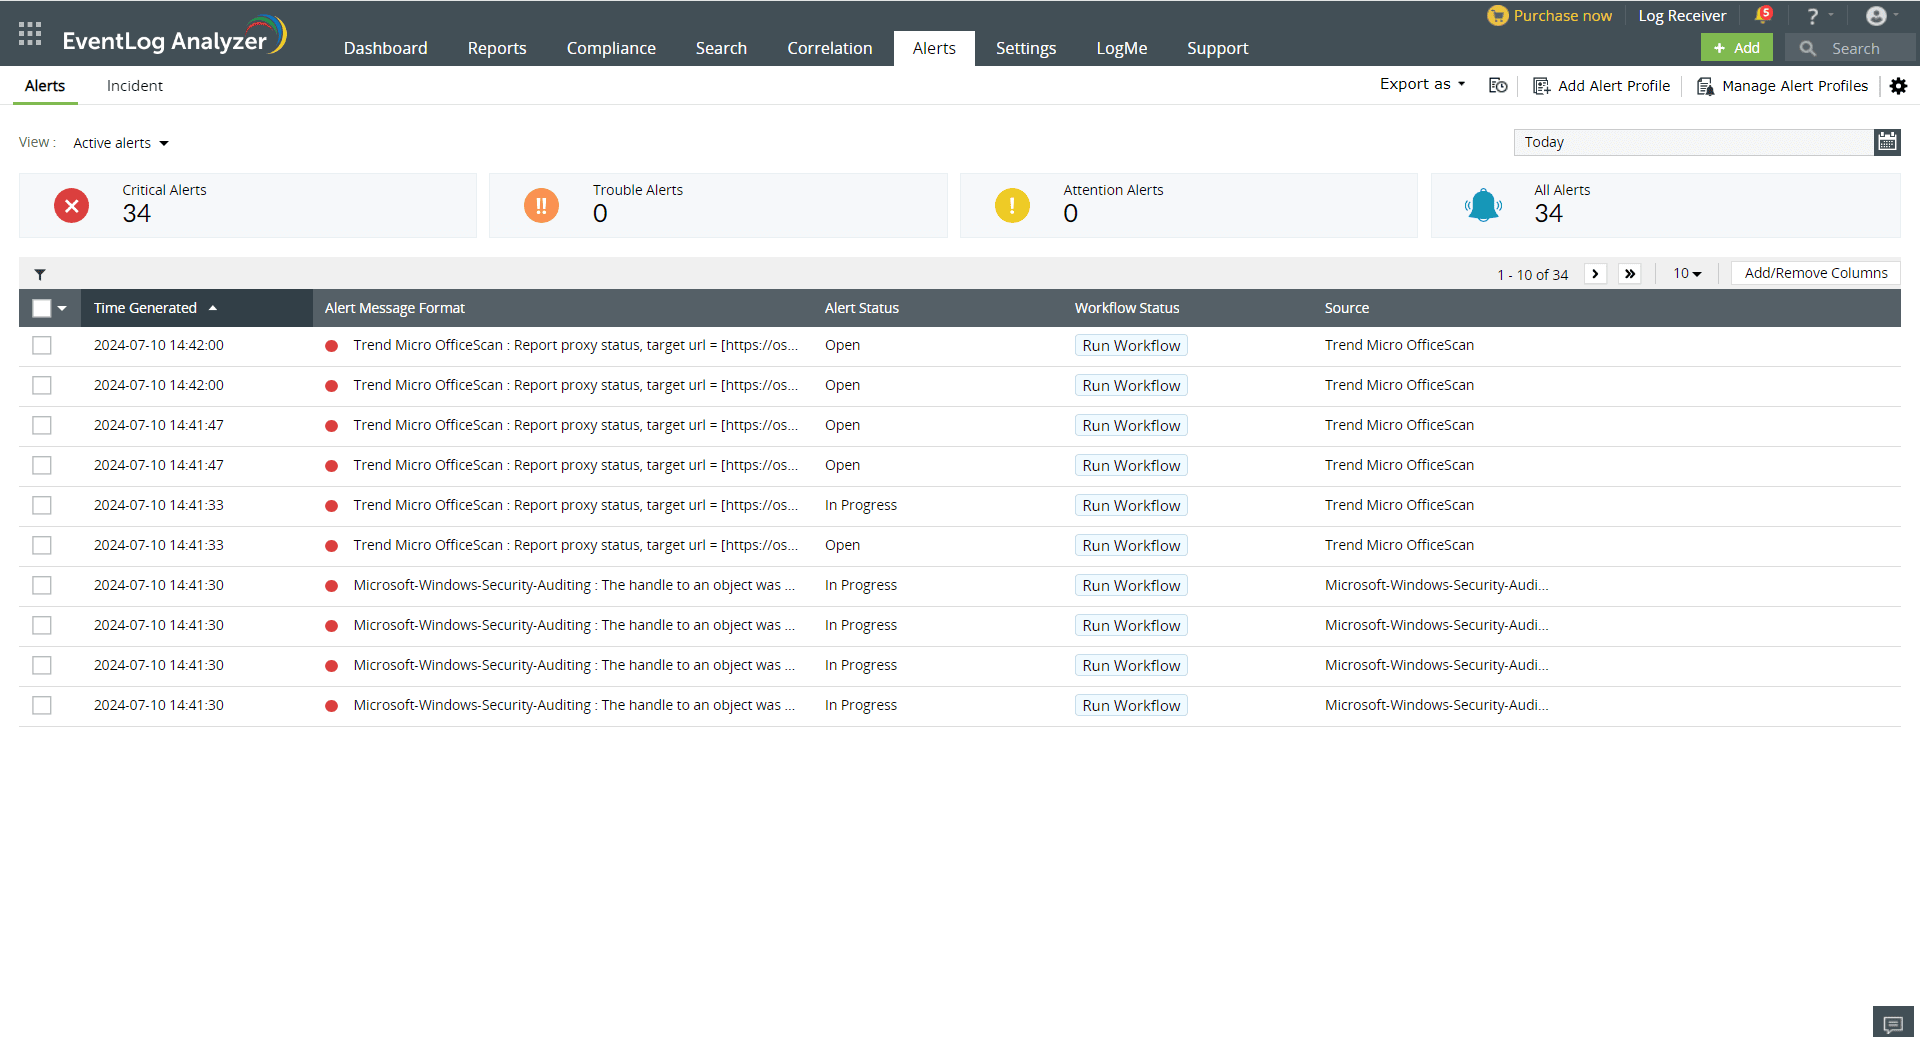Screen dimensions: 1920x1037
Task: Switch to the Incident tab
Action: (x=134, y=86)
